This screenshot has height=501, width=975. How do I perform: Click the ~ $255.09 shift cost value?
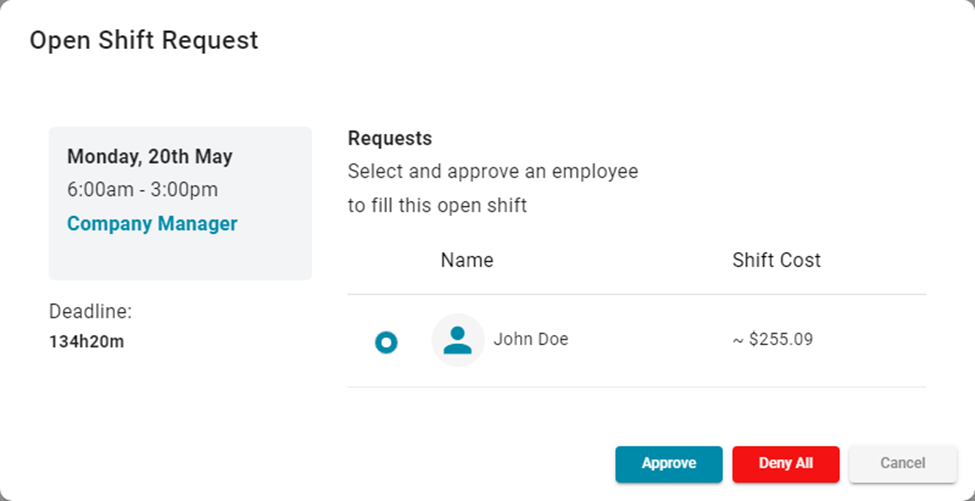[772, 340]
